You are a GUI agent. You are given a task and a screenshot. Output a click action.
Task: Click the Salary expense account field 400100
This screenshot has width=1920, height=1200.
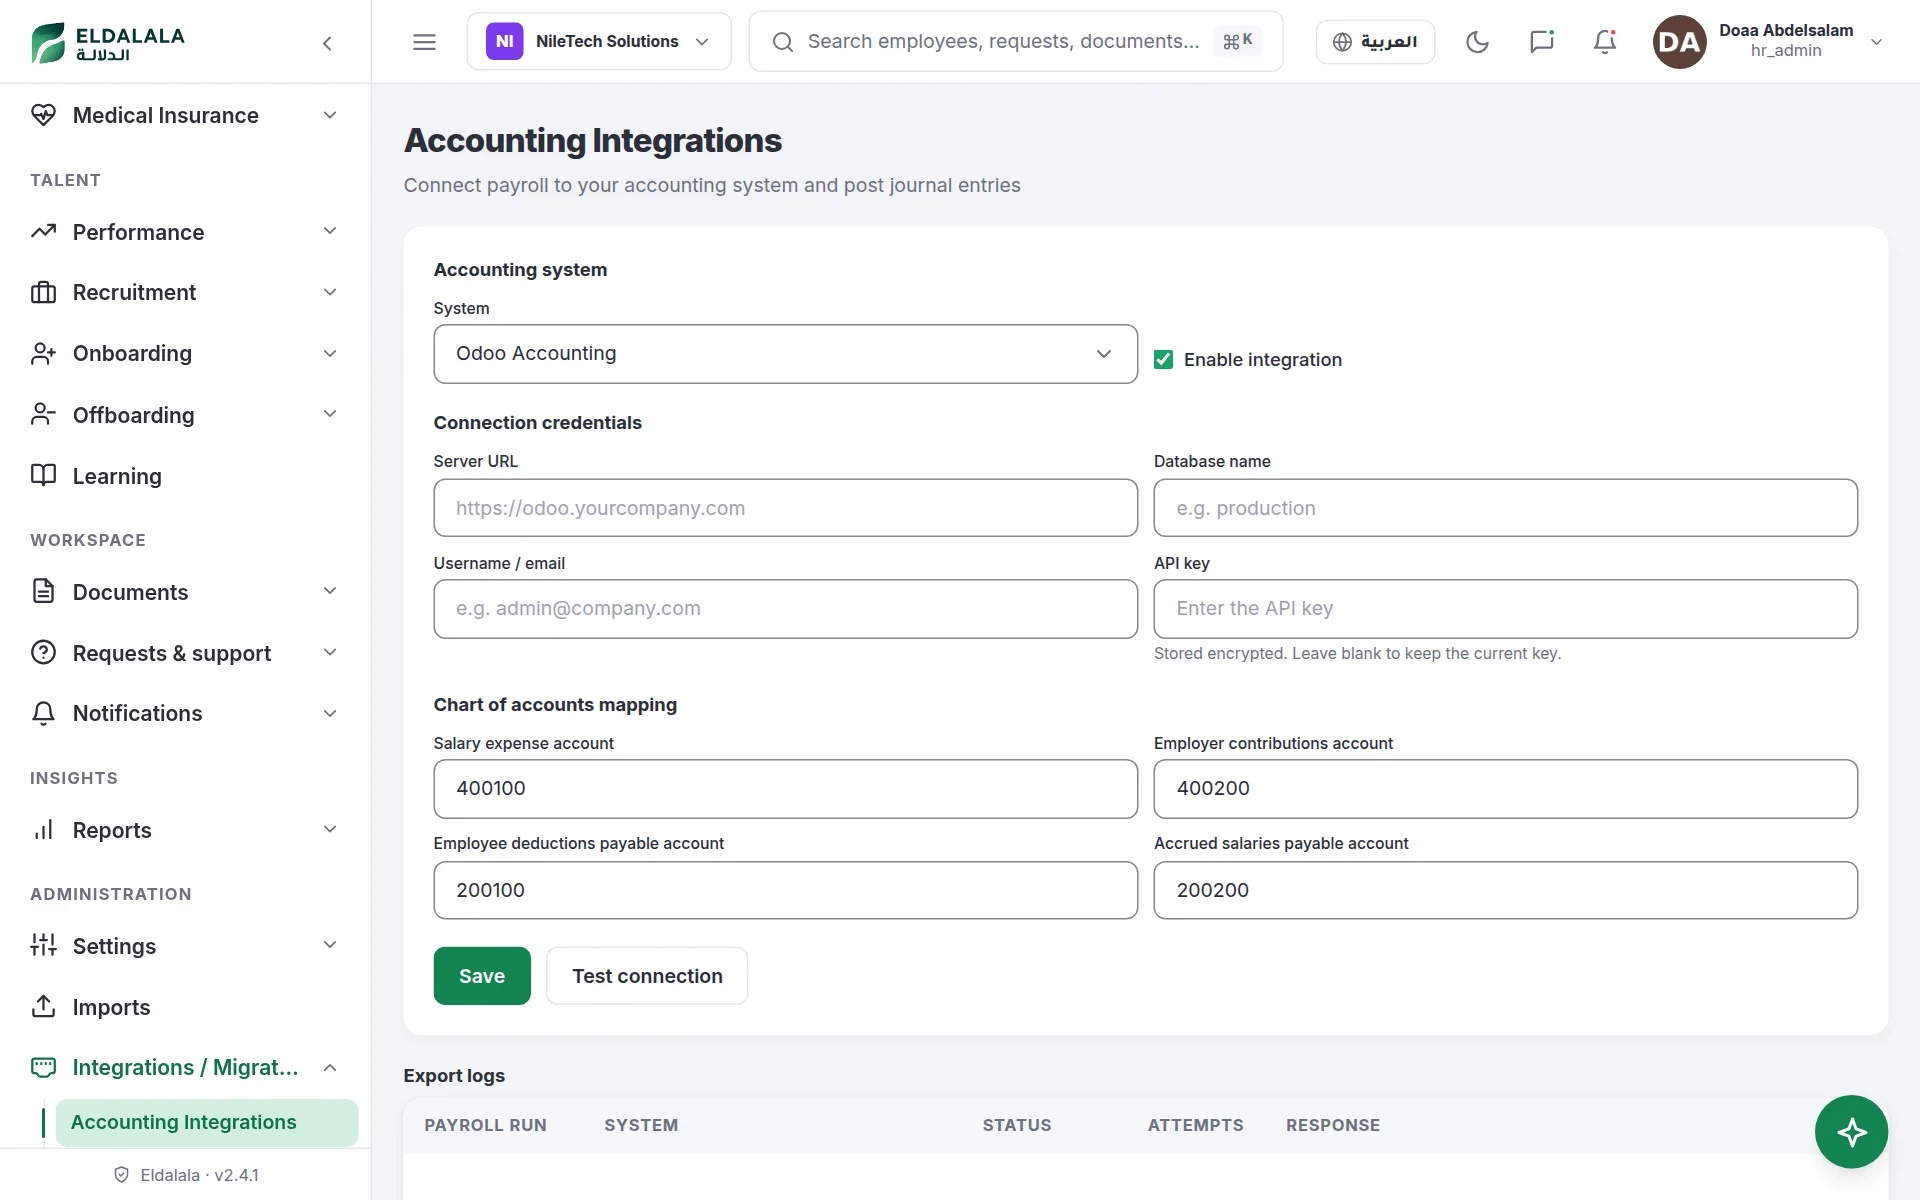pyautogui.click(x=785, y=789)
